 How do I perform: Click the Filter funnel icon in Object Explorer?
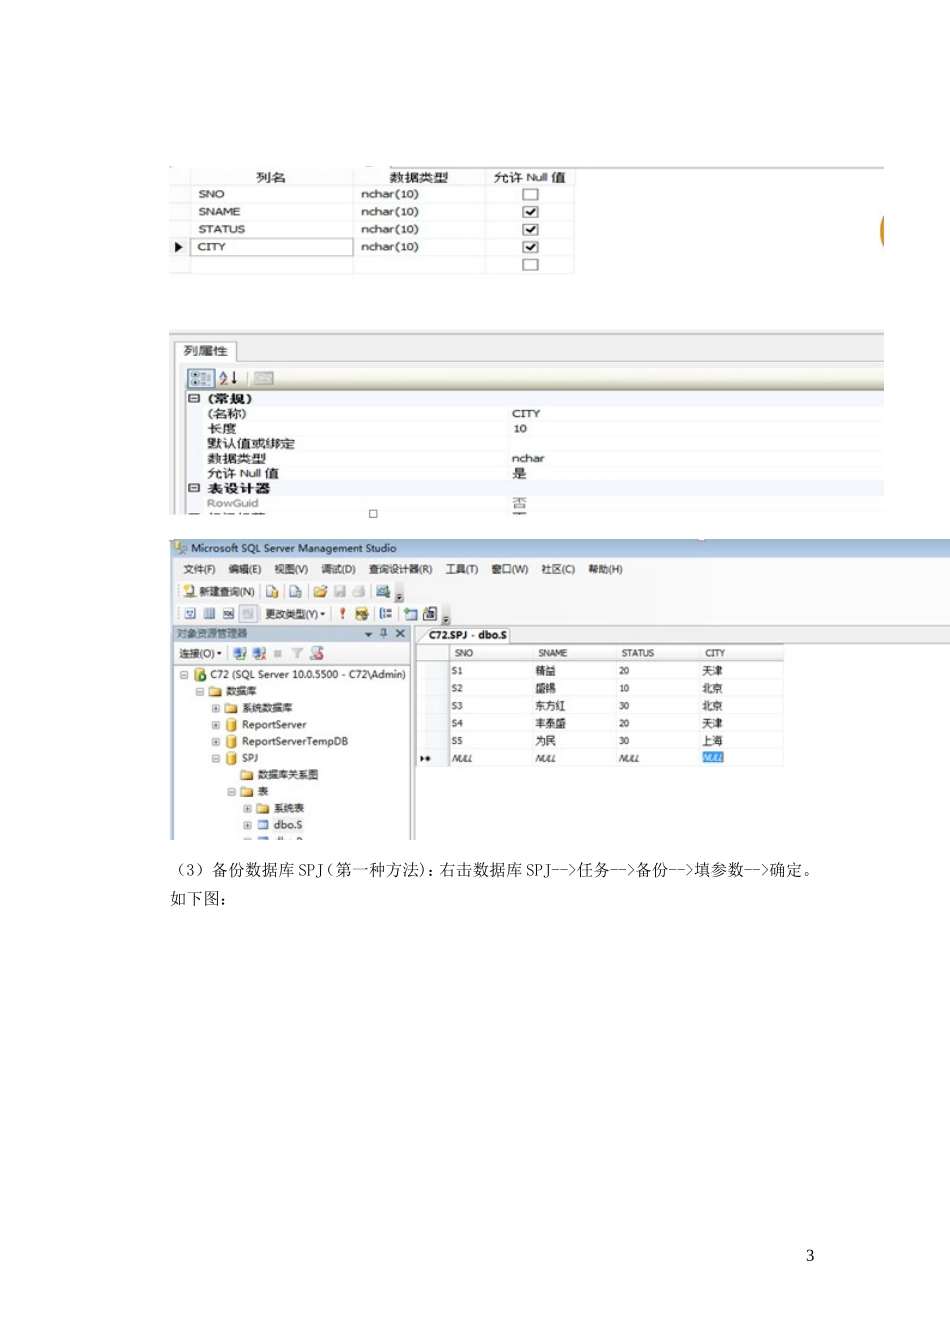[x=297, y=653]
